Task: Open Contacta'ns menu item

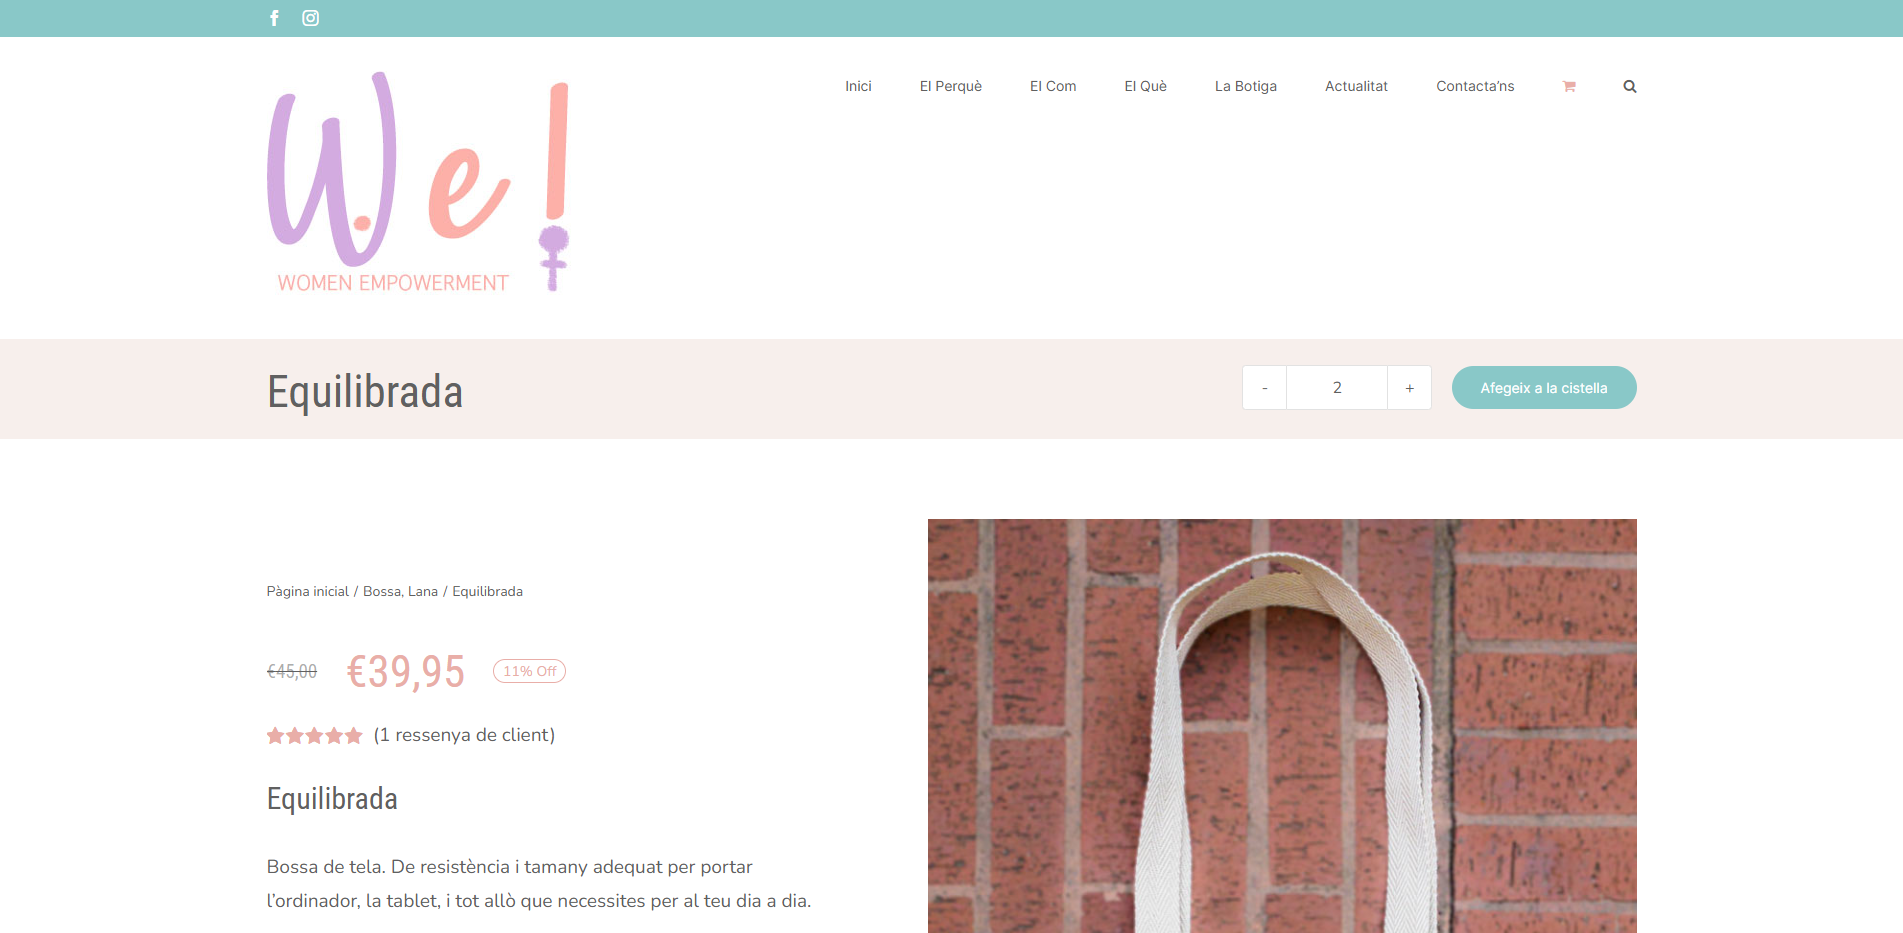Action: (1475, 86)
